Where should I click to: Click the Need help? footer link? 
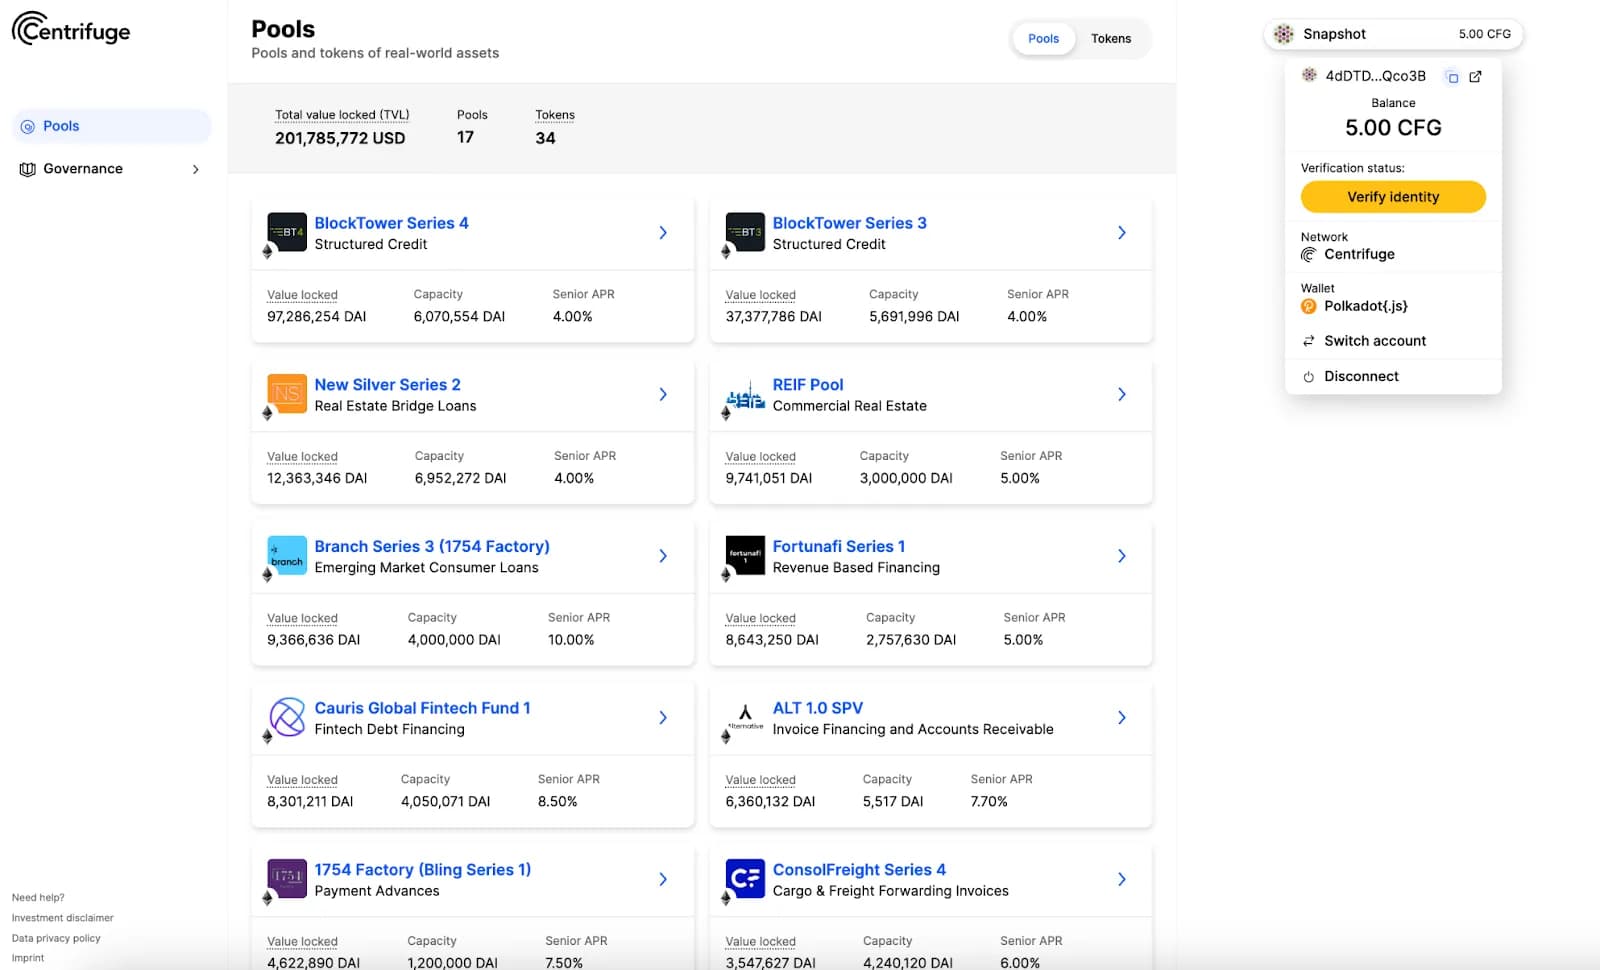click(38, 898)
